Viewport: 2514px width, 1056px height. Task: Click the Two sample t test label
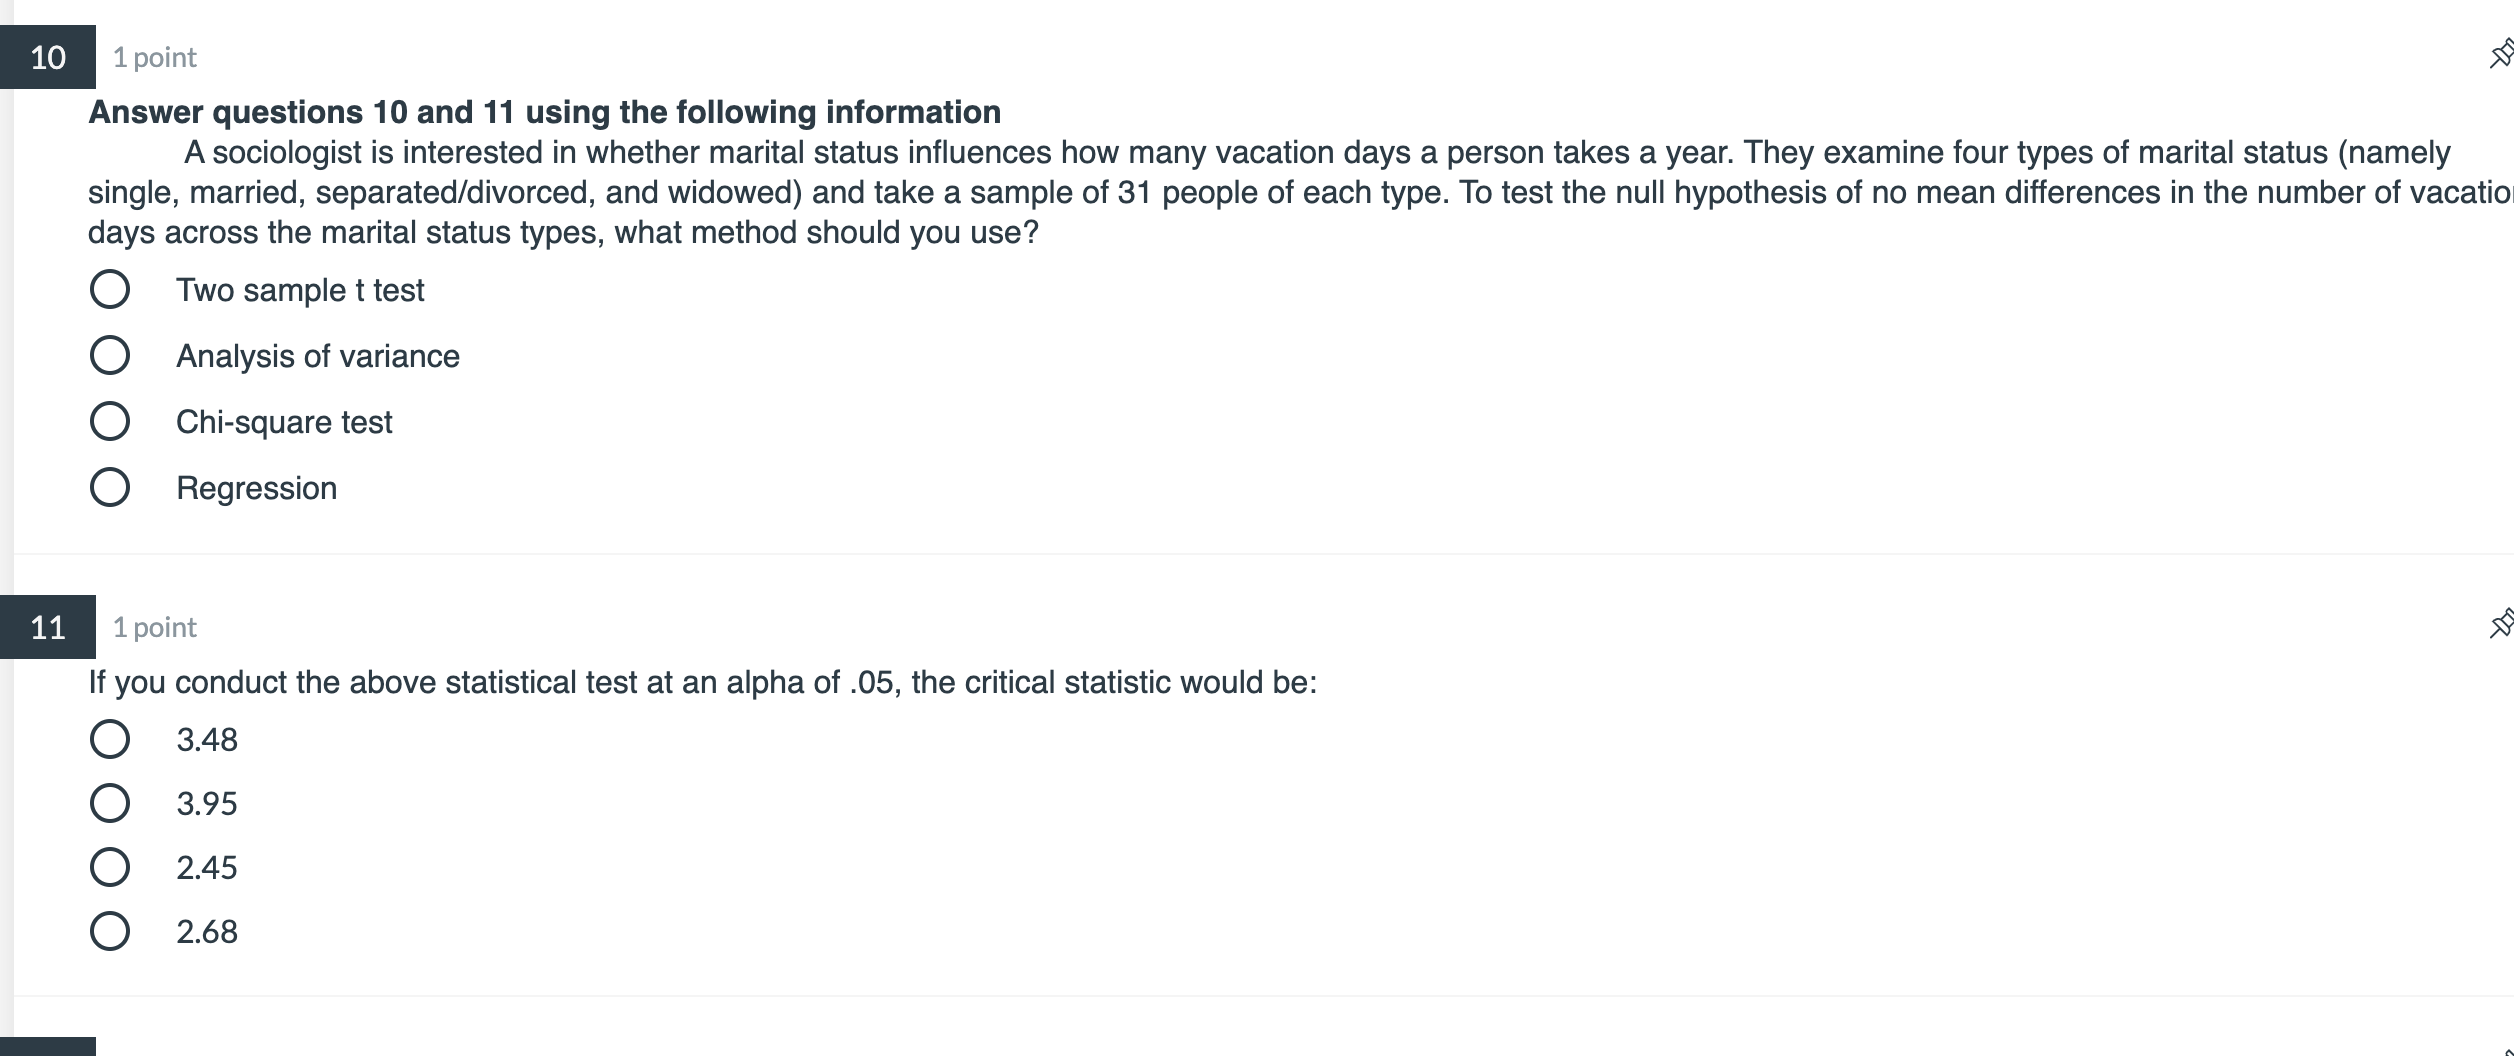tap(300, 290)
